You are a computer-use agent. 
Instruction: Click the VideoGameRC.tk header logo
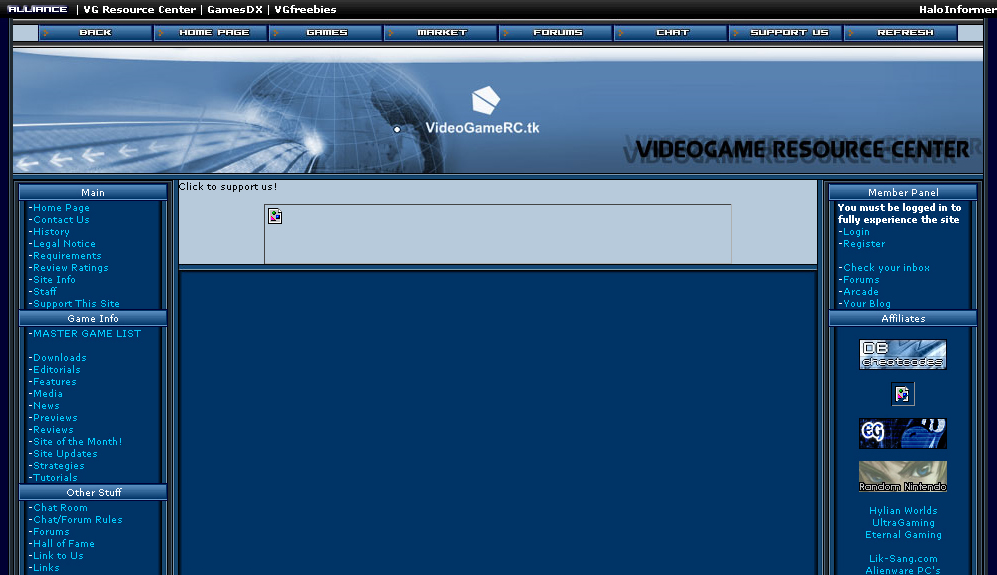pos(483,112)
